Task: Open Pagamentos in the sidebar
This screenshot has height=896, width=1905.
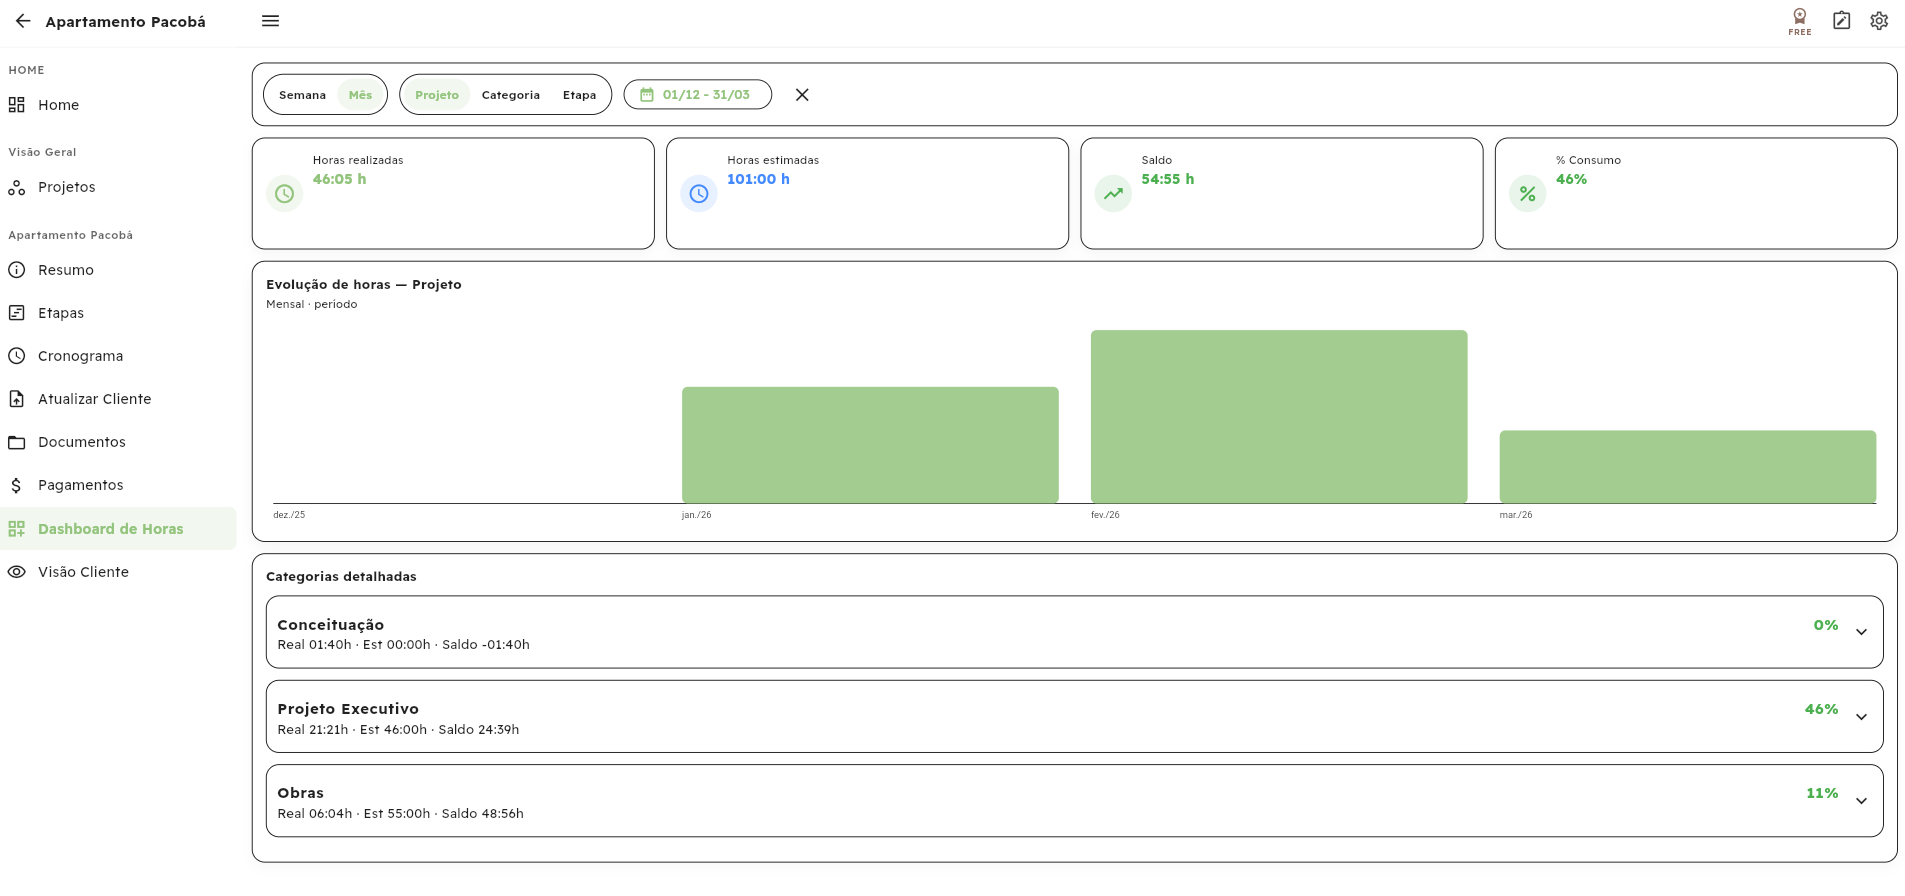Action: (80, 485)
